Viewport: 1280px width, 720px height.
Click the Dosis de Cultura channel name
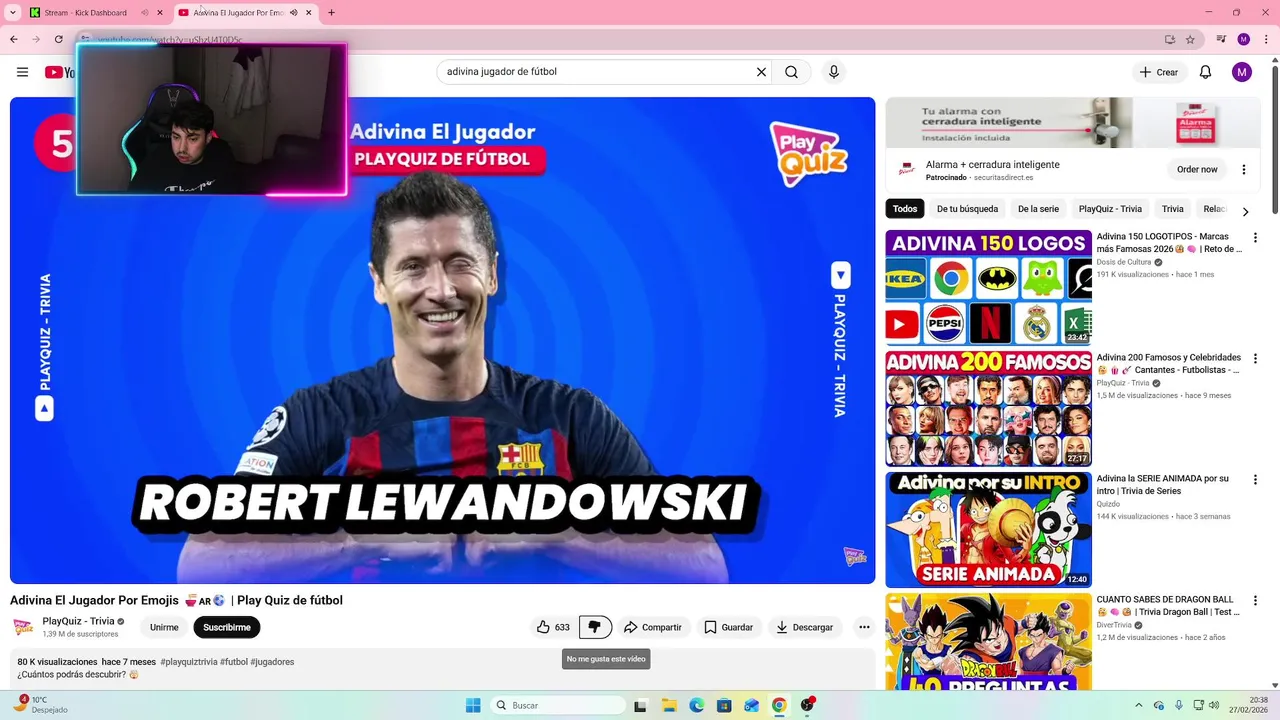(1124, 262)
